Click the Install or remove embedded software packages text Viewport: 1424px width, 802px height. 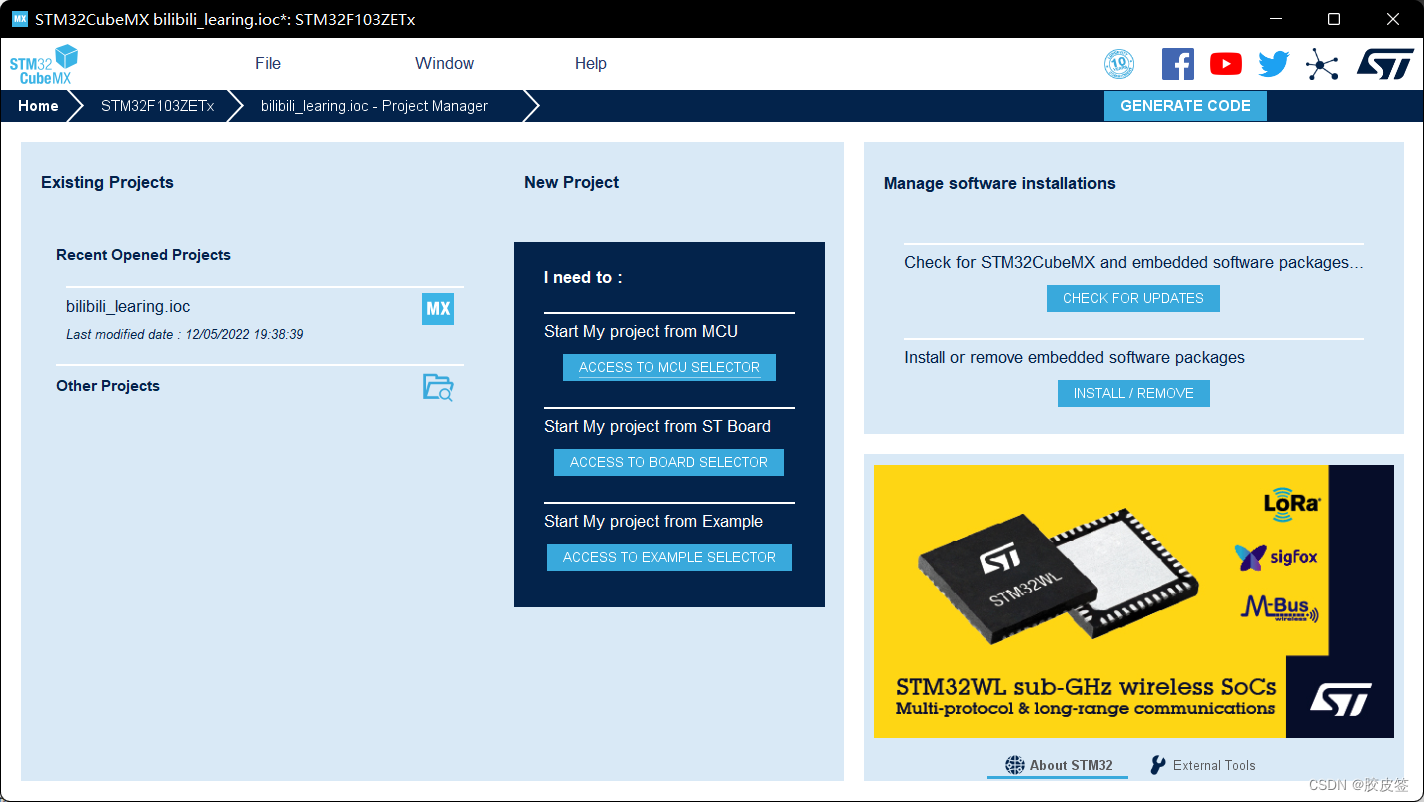coord(1075,357)
